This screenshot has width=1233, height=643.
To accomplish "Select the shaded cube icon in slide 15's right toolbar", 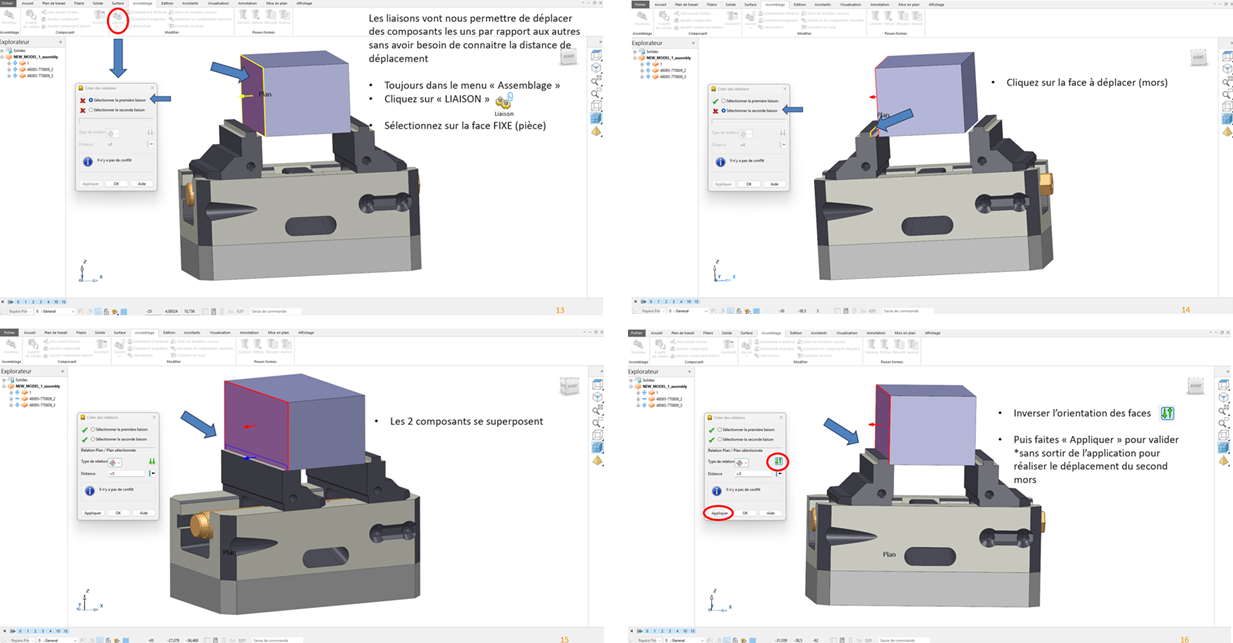I will click(x=597, y=448).
